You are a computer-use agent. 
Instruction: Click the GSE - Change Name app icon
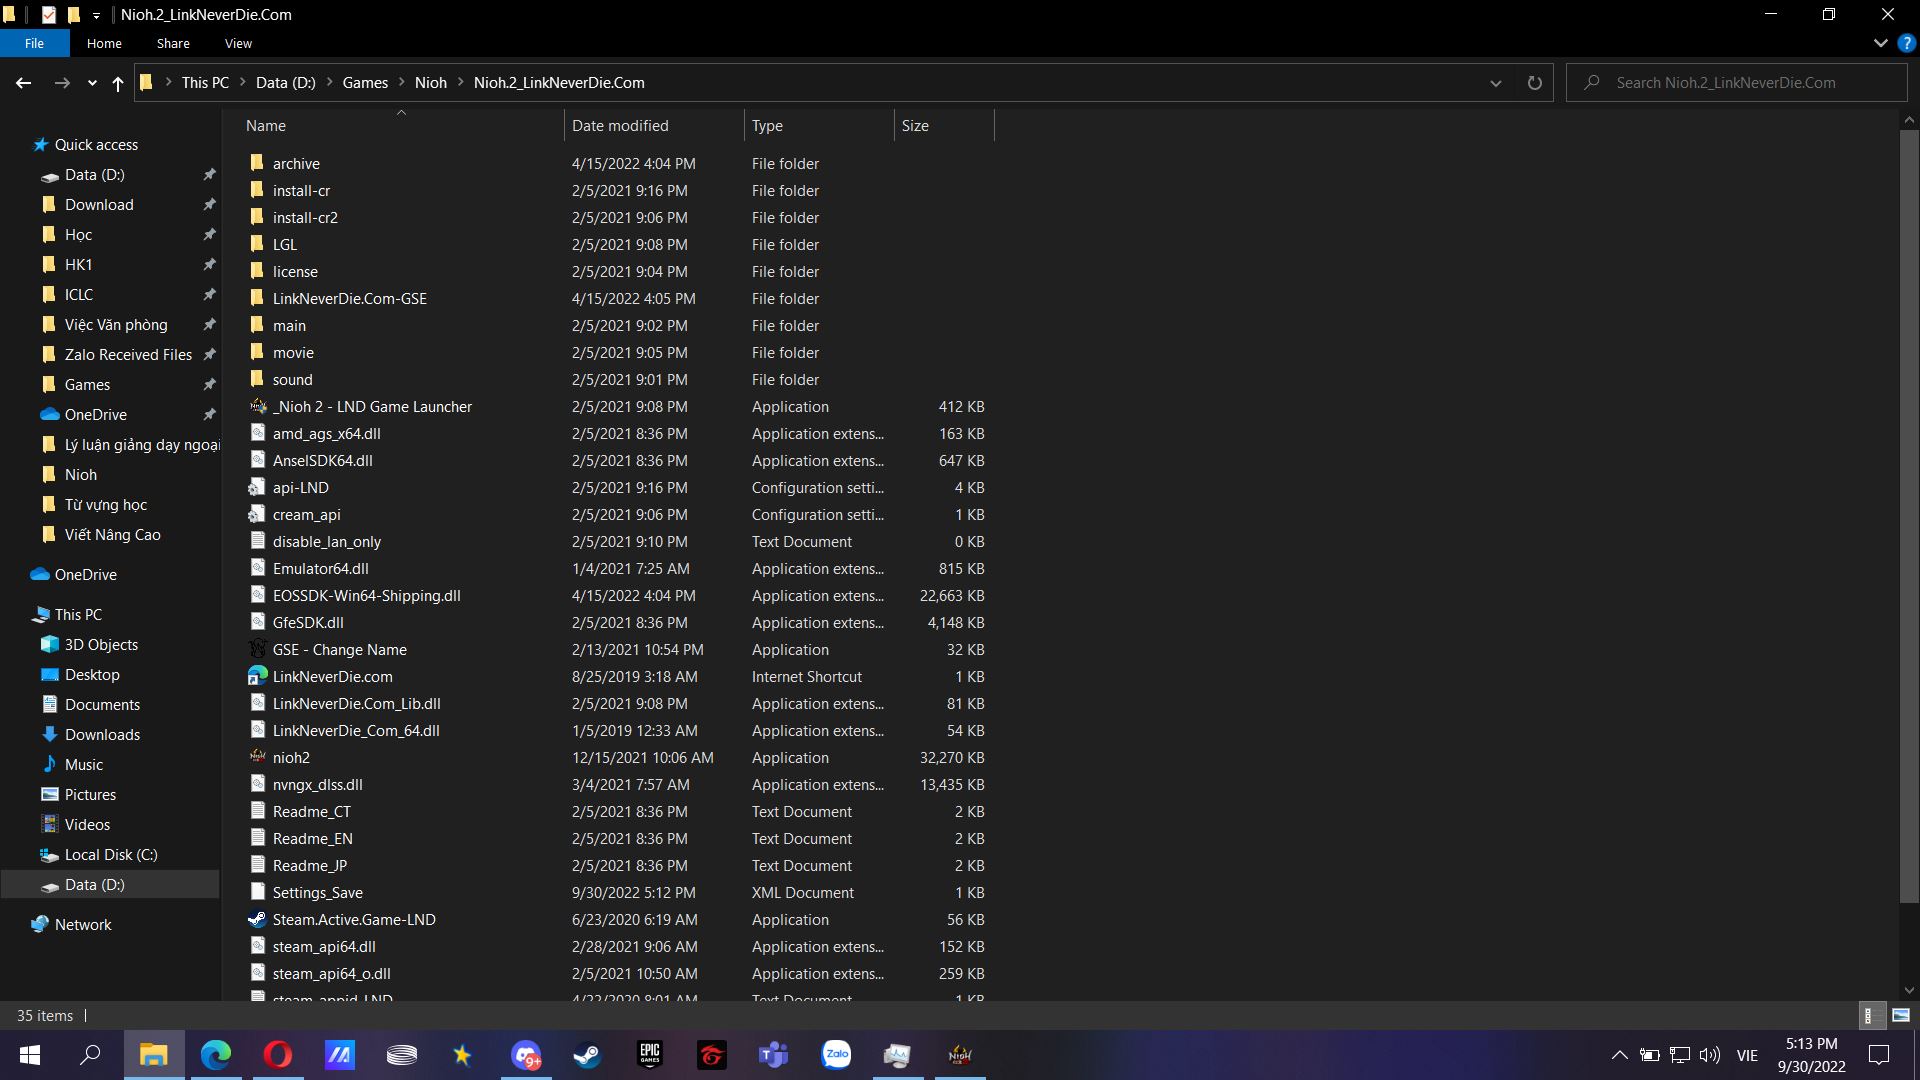coord(257,649)
